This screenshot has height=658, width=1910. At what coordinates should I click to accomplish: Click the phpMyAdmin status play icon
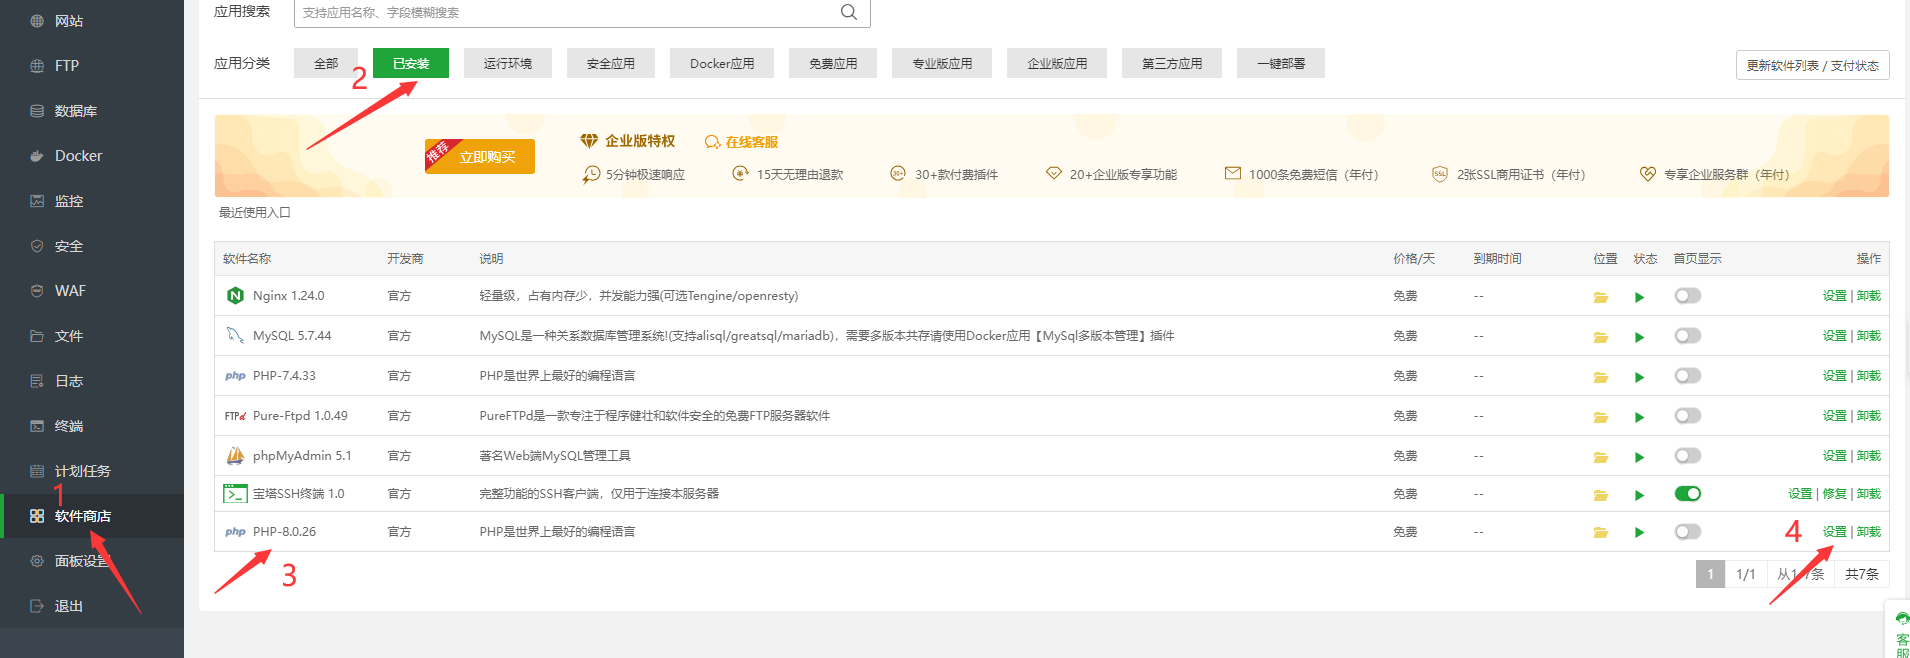[x=1639, y=457]
